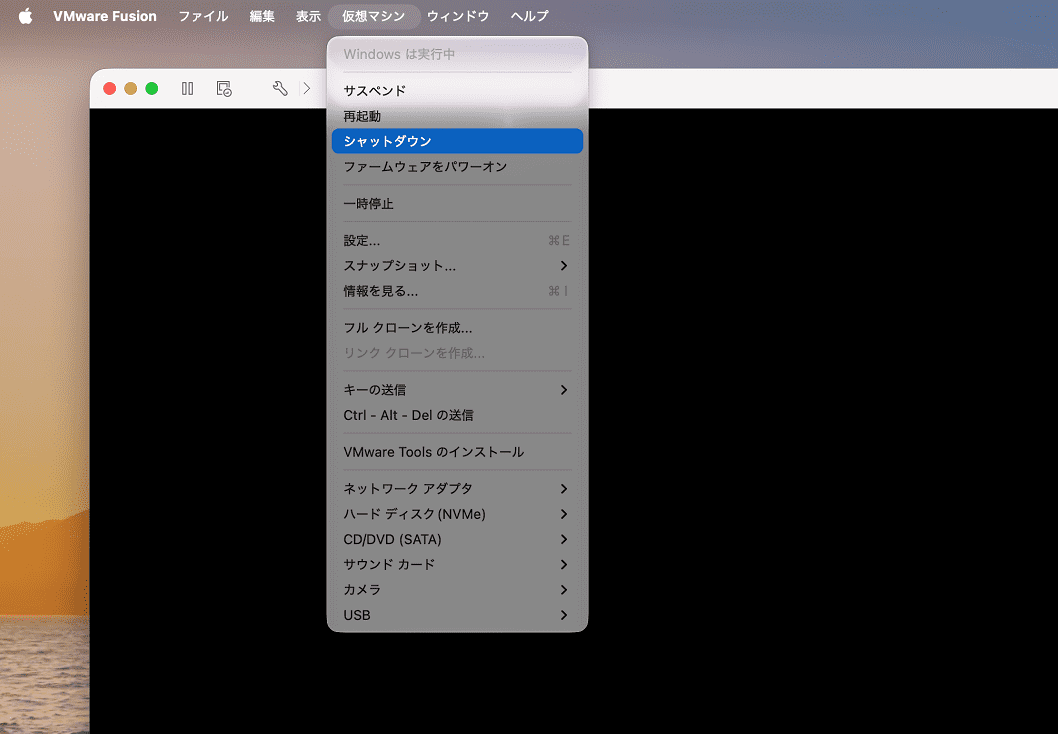Viewport: 1058px width, 734px height.
Task: Expand the カメラ submenu
Action: (x=457, y=590)
